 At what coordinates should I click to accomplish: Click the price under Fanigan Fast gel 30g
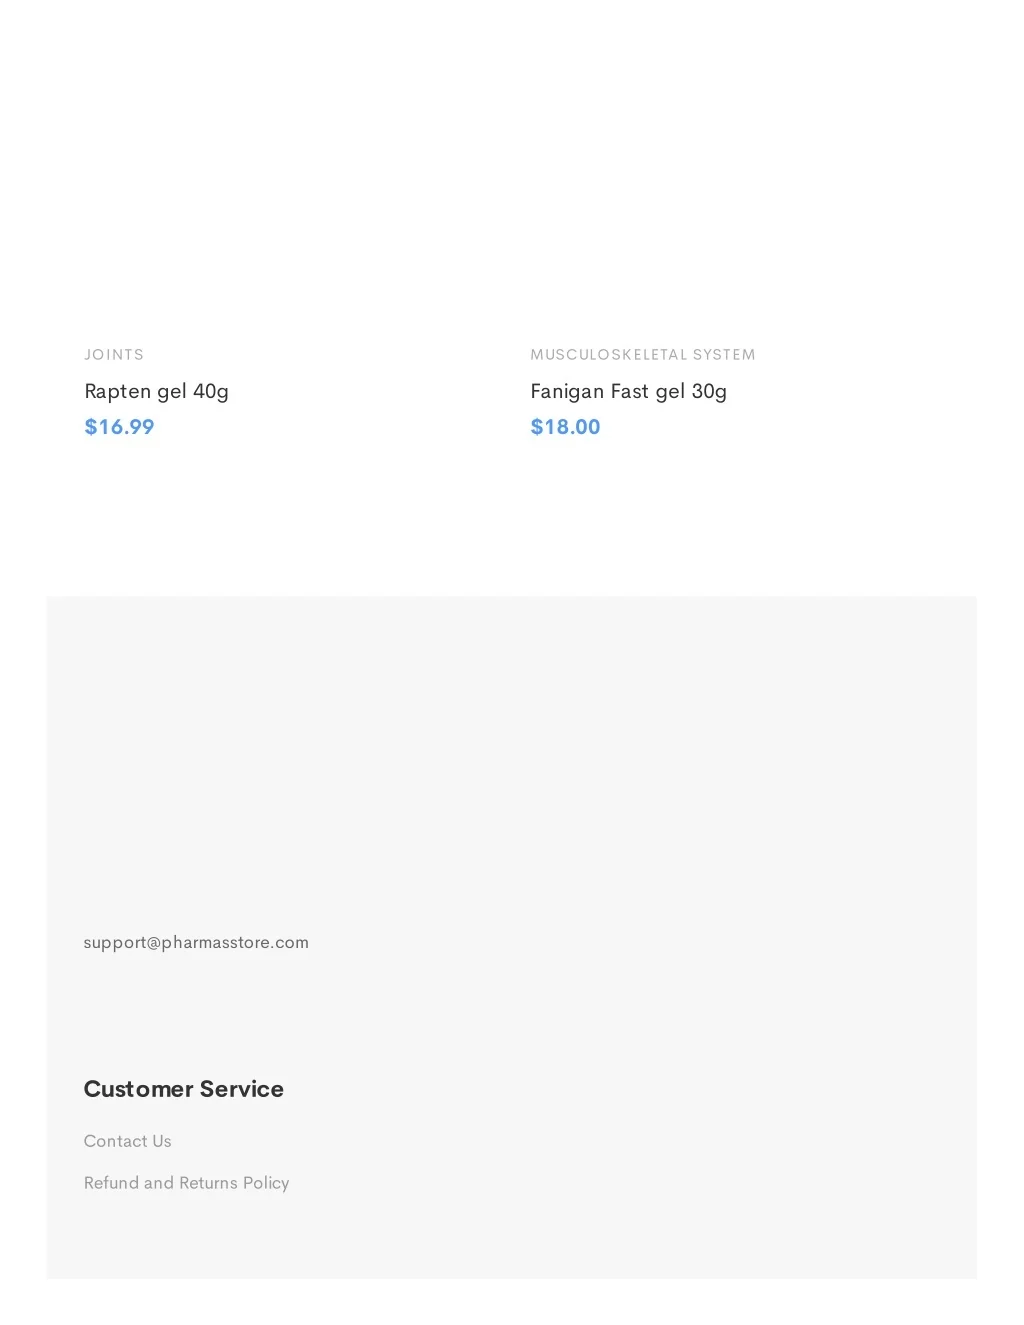(x=565, y=427)
